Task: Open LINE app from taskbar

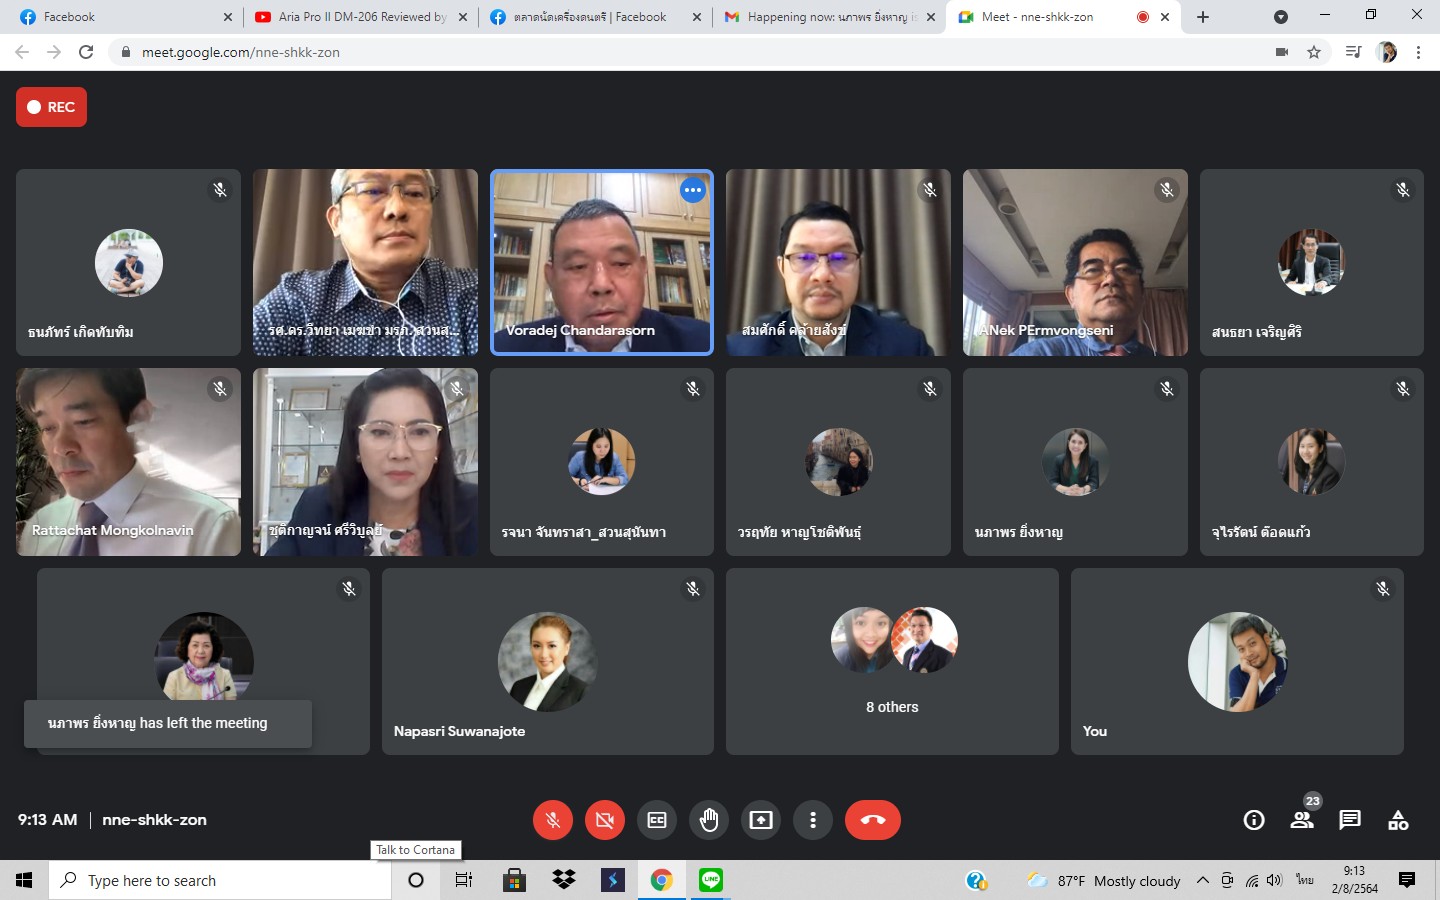Action: click(711, 880)
